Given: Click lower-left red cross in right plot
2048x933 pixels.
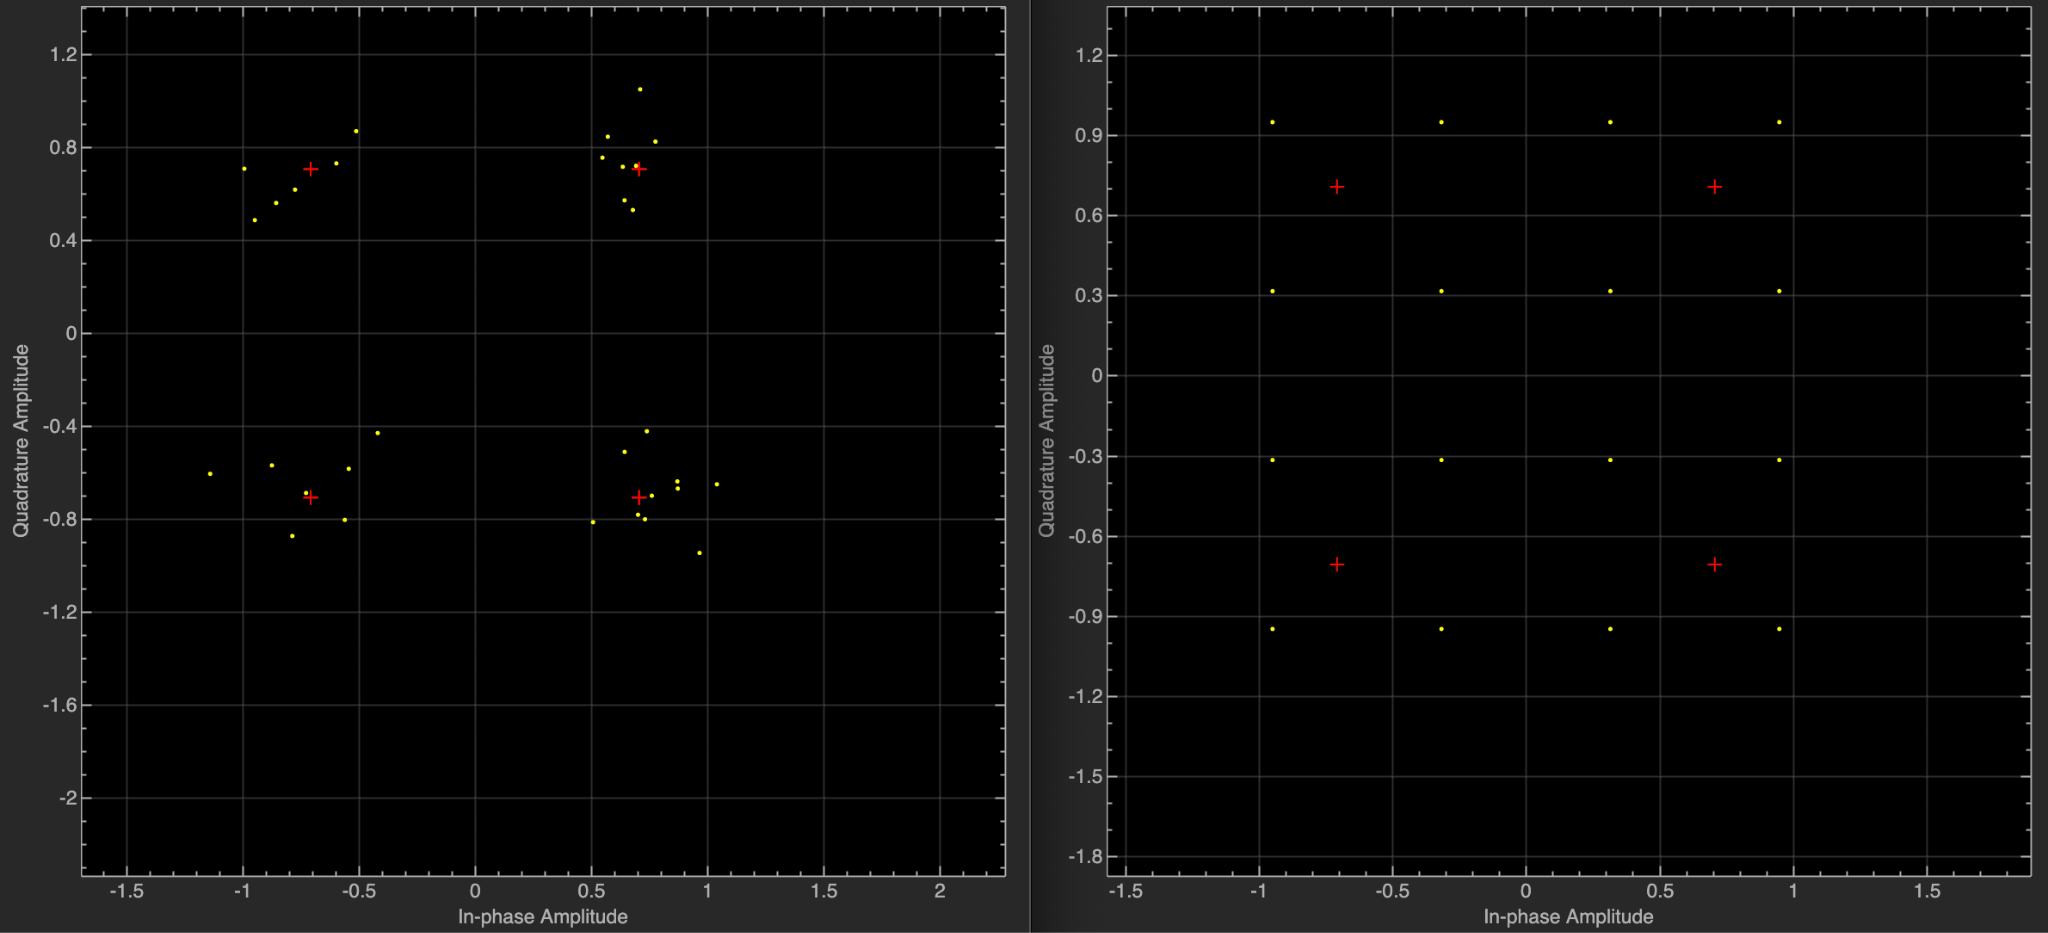Looking at the screenshot, I should (1337, 565).
